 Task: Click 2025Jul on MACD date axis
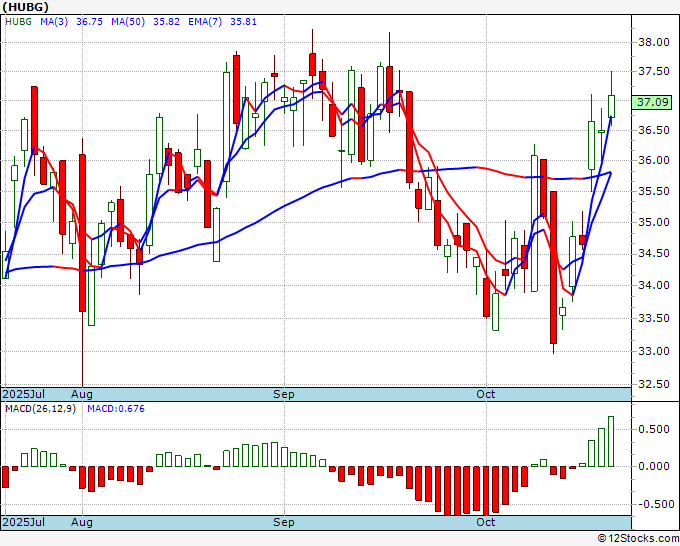[x=24, y=522]
